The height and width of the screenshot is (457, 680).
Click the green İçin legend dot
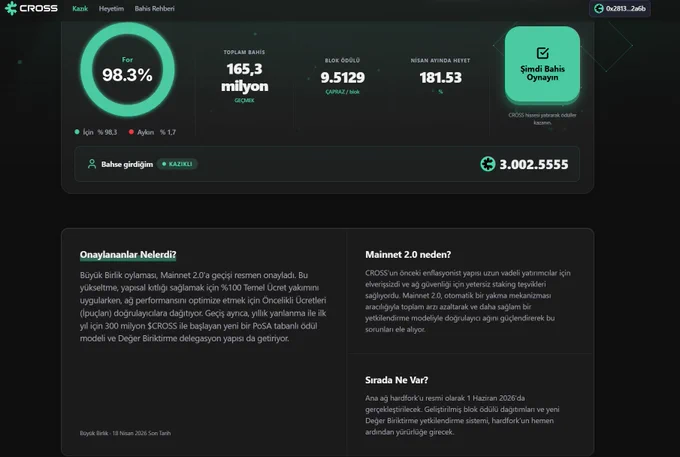(x=77, y=132)
